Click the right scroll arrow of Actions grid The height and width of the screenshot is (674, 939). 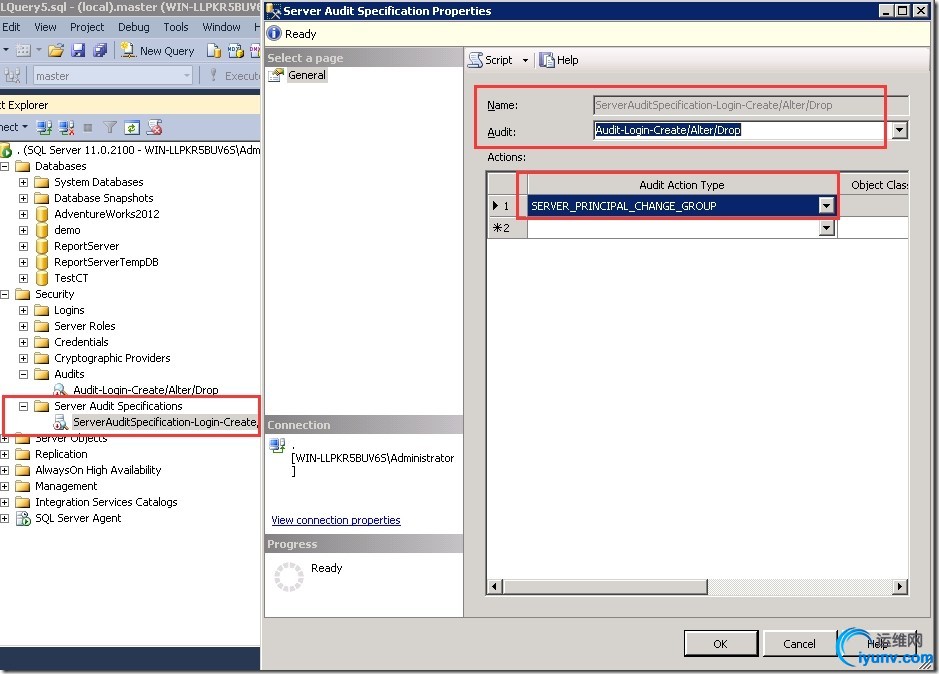pos(899,587)
